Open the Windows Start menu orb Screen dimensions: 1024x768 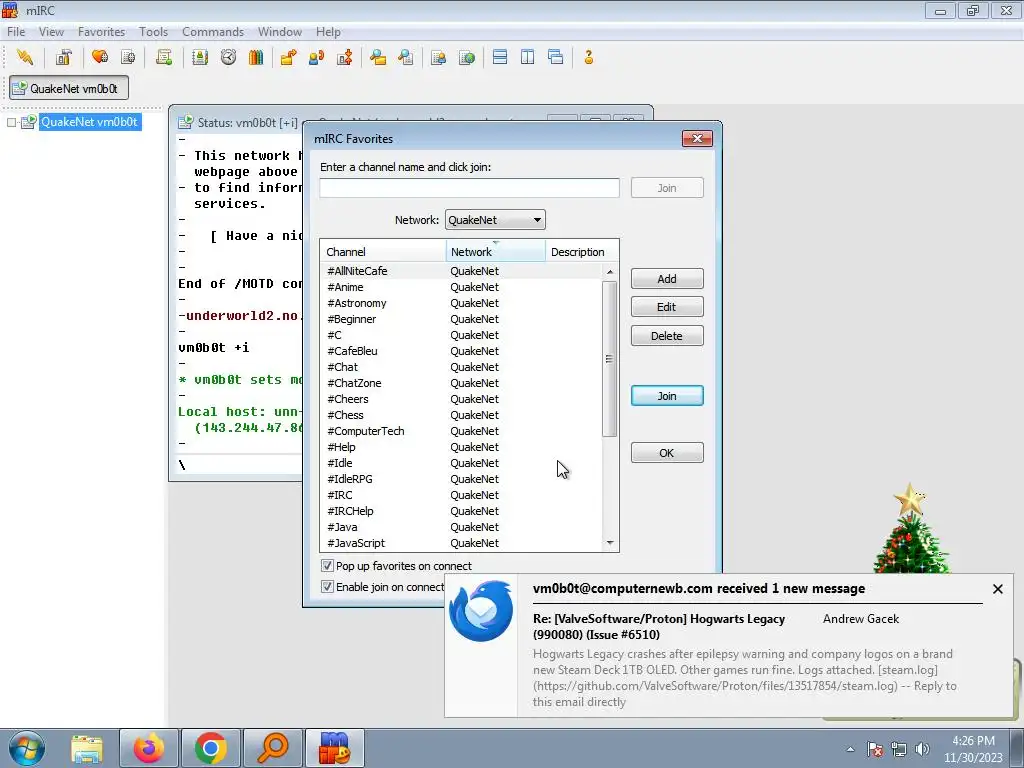pos(27,748)
